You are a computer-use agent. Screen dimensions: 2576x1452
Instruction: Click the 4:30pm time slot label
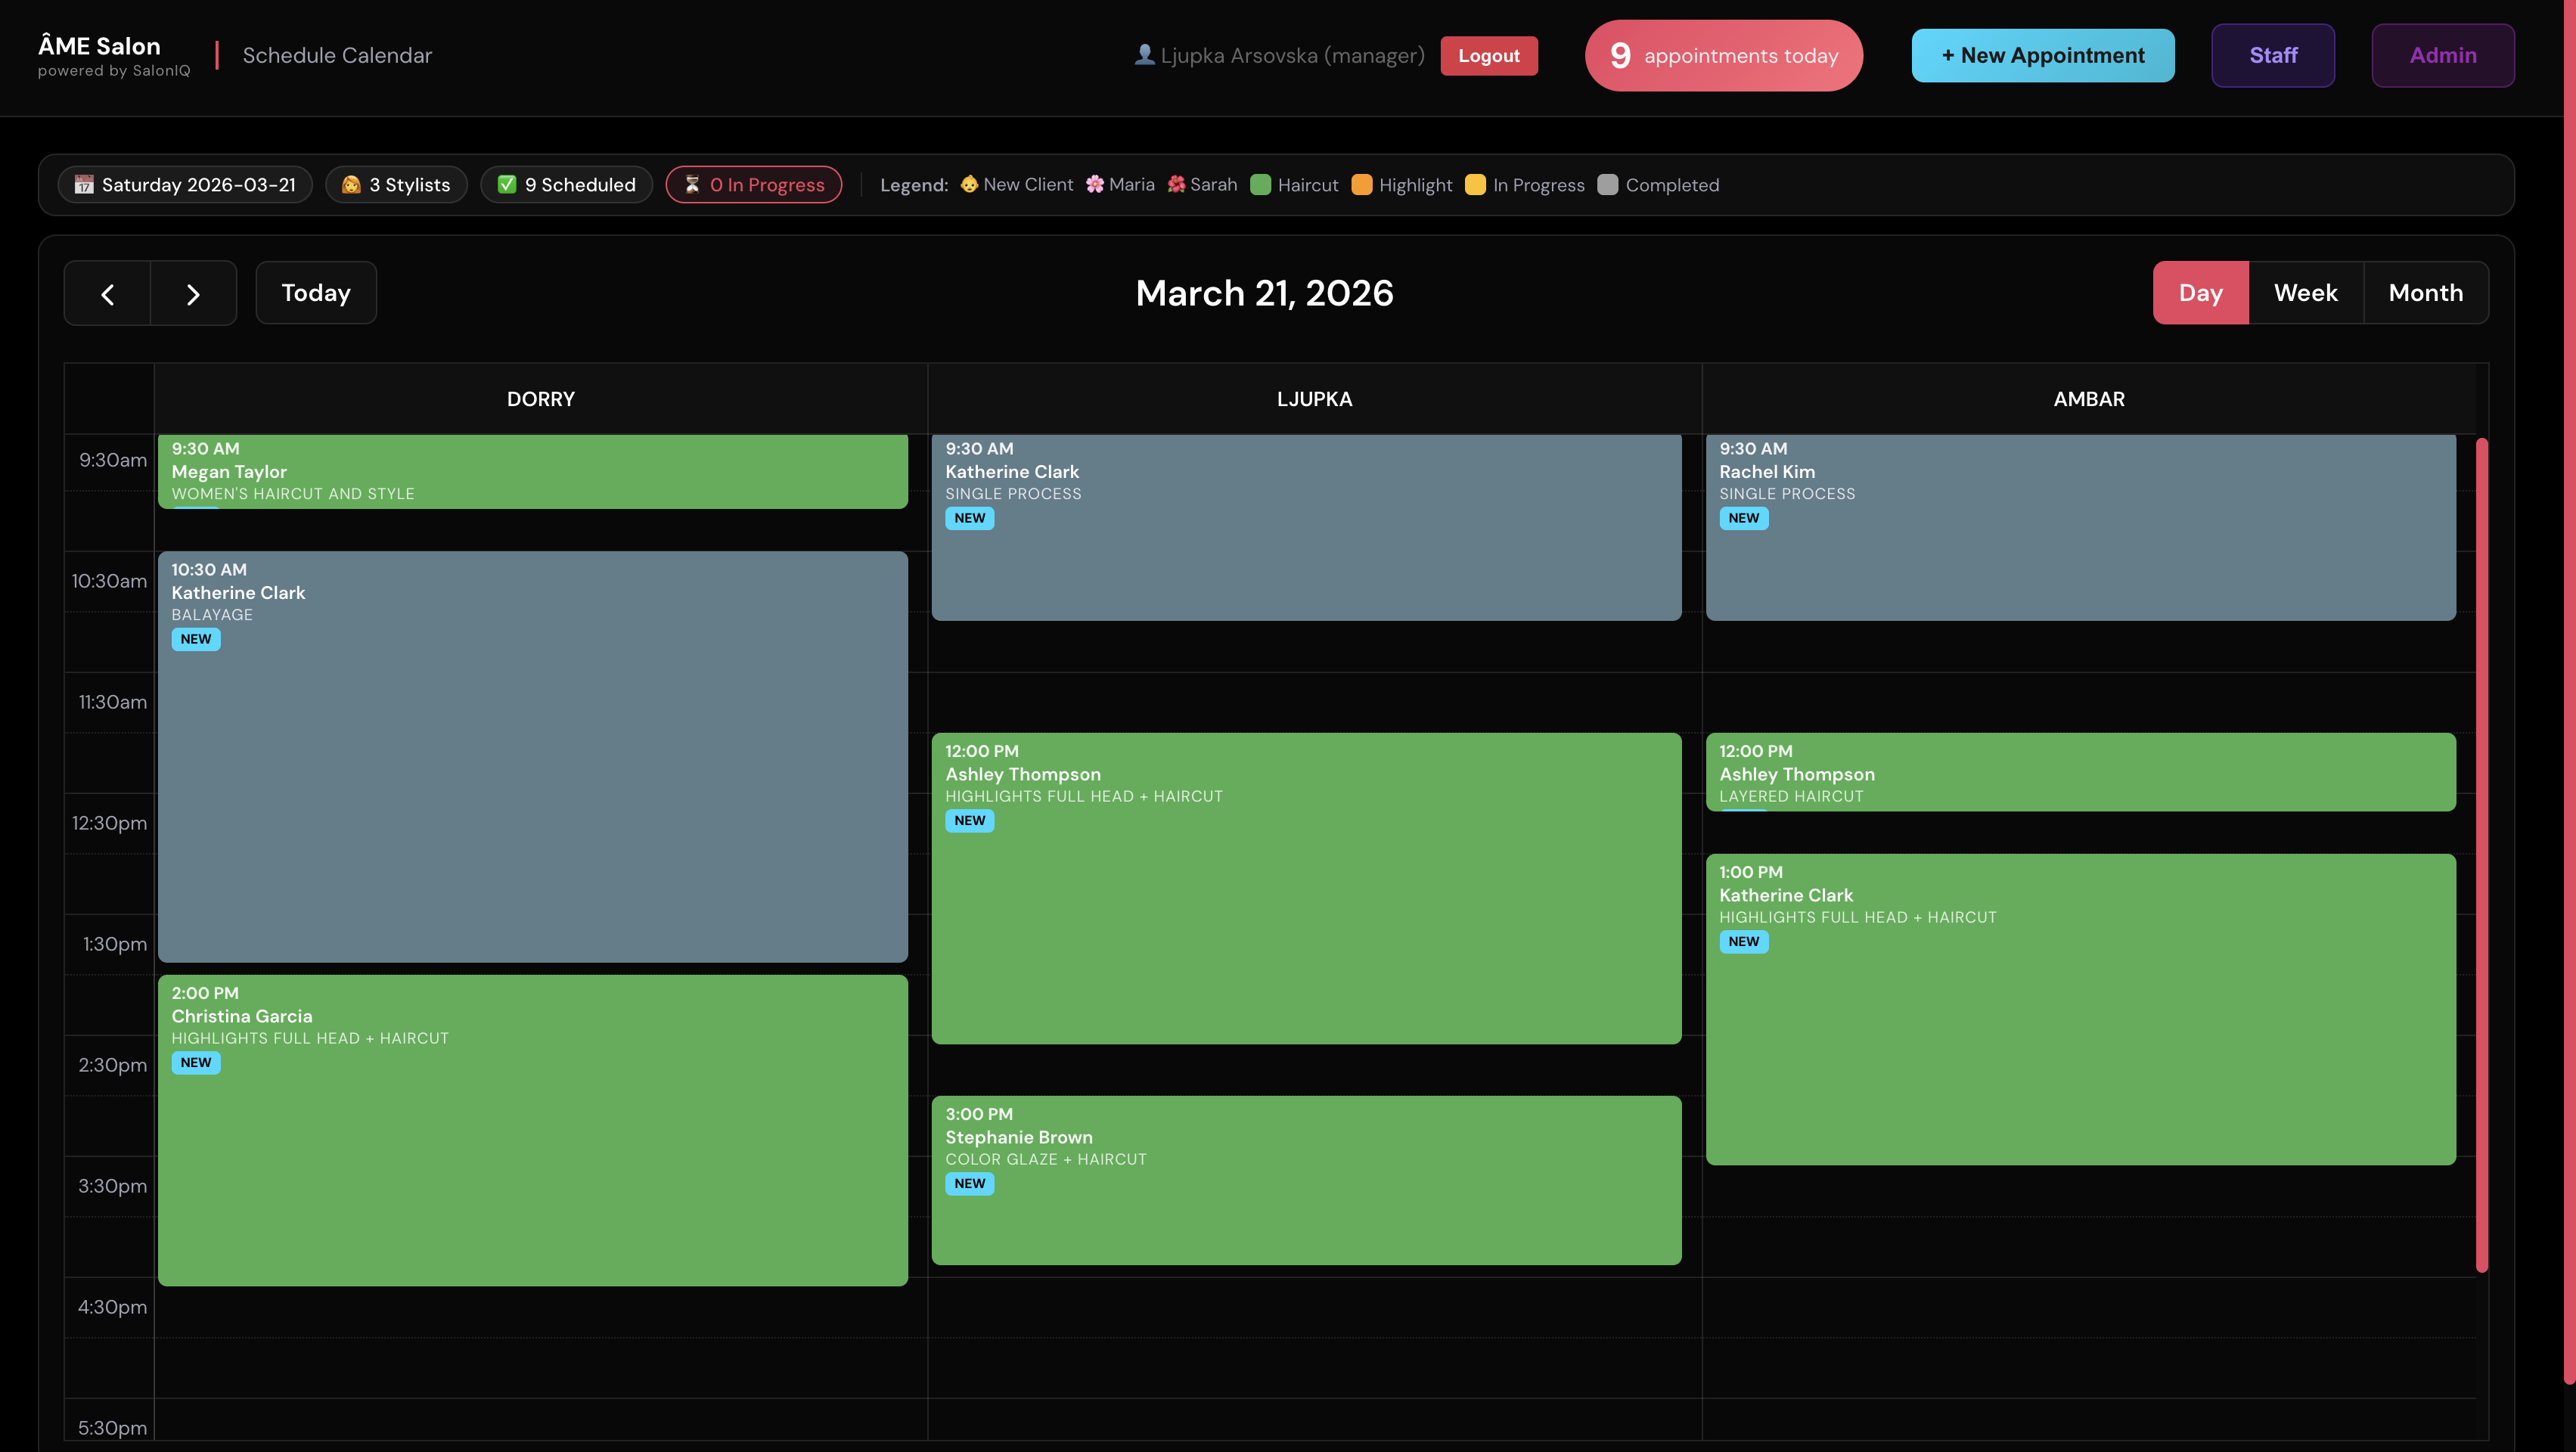112,1307
